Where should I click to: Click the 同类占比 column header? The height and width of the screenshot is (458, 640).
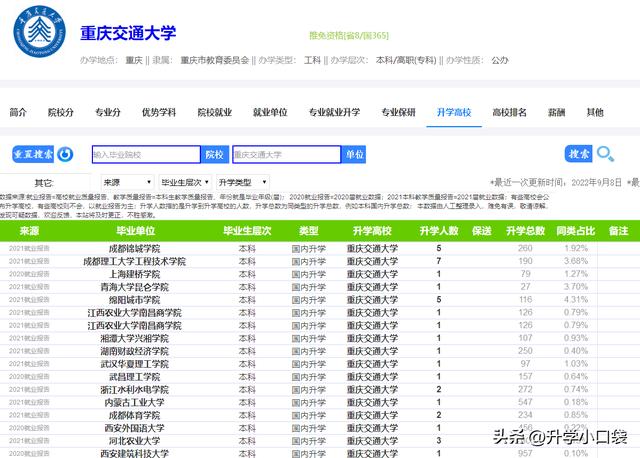click(x=576, y=231)
